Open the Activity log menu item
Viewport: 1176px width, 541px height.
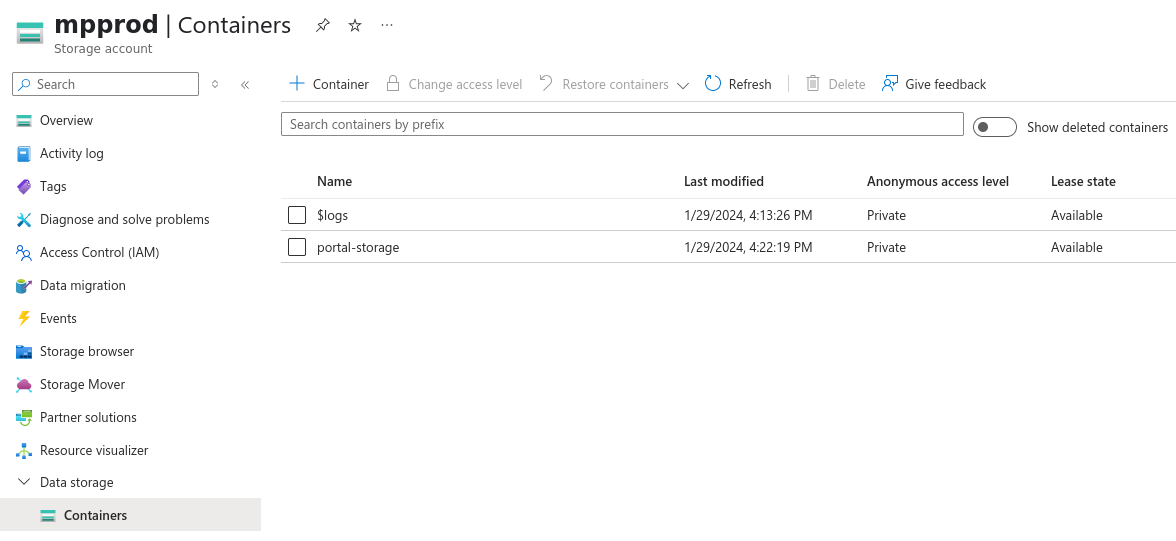(71, 153)
